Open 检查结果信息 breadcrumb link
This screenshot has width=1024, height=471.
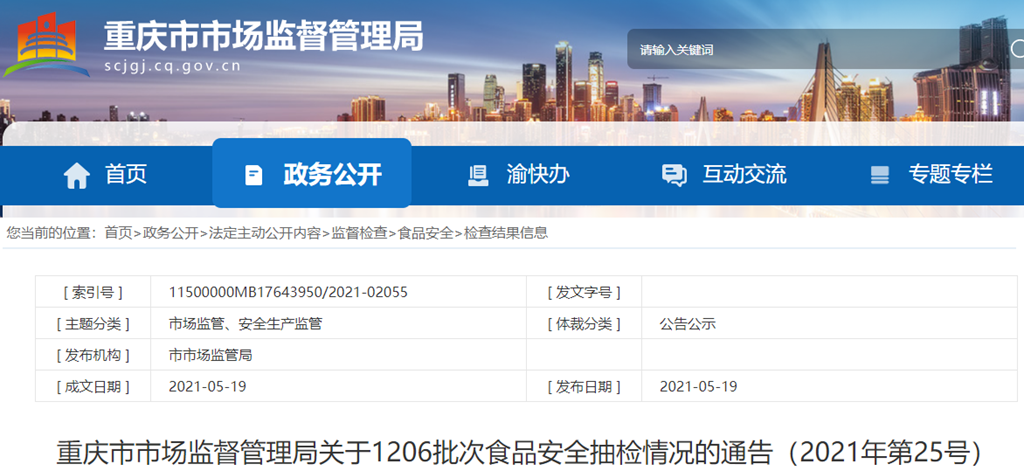click(505, 233)
